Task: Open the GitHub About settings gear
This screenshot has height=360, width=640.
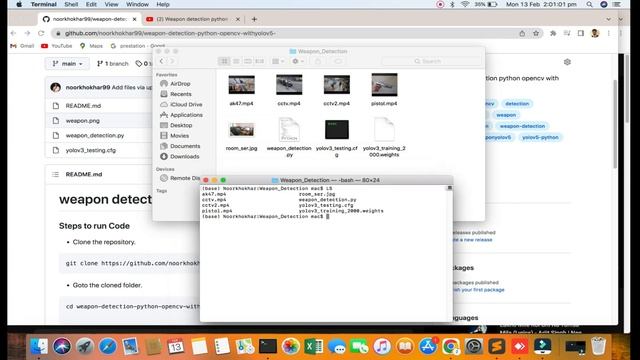Action: click(x=567, y=62)
